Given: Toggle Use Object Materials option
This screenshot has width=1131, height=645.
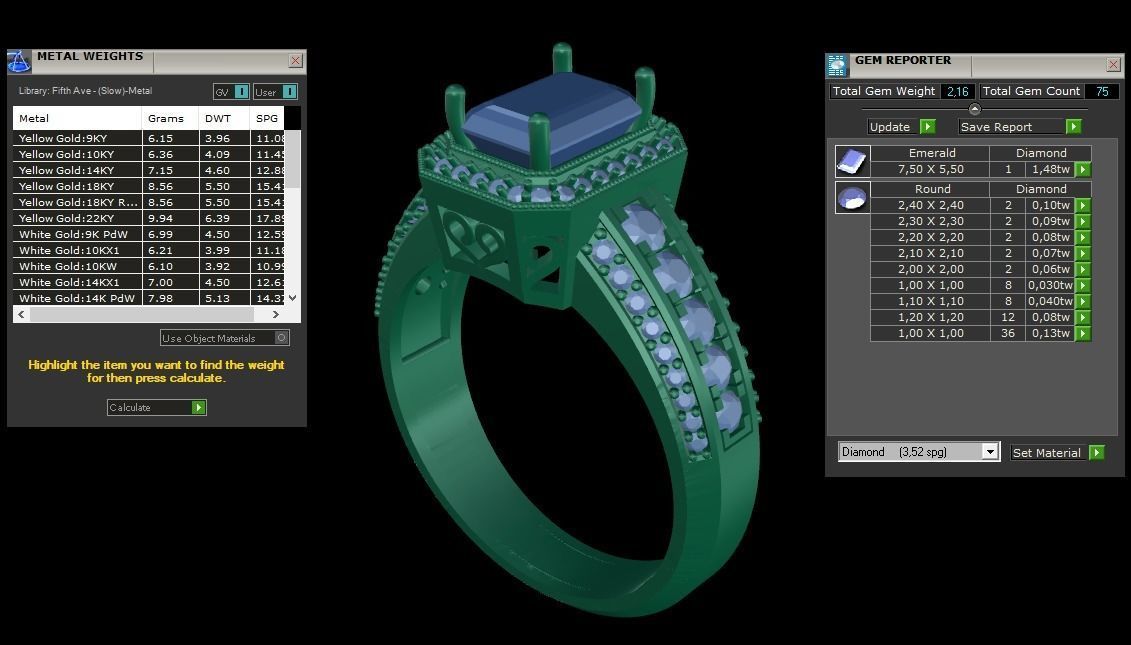Looking at the screenshot, I should [224, 338].
